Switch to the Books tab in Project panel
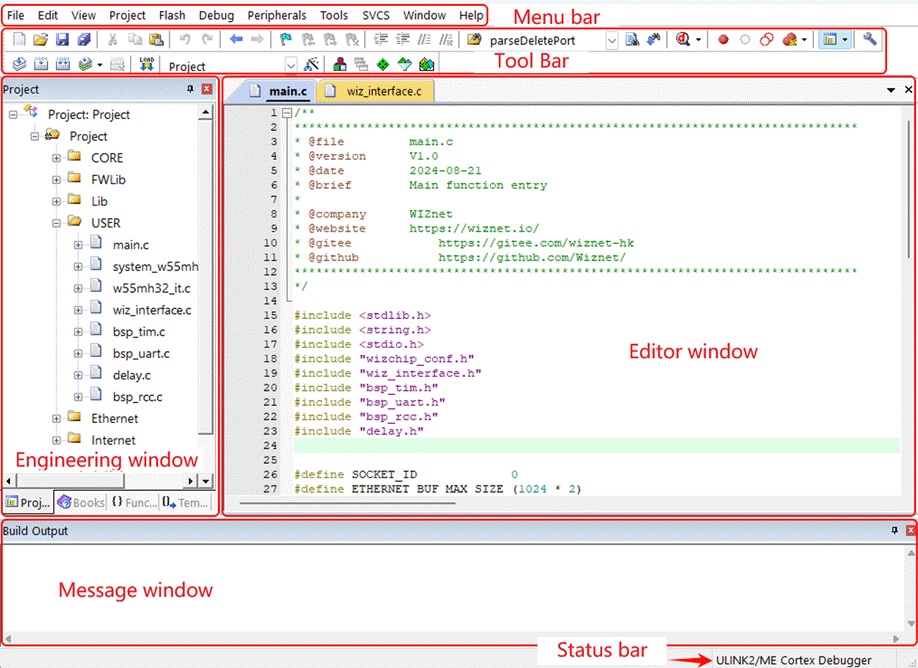The width and height of the screenshot is (918, 668). (x=81, y=502)
